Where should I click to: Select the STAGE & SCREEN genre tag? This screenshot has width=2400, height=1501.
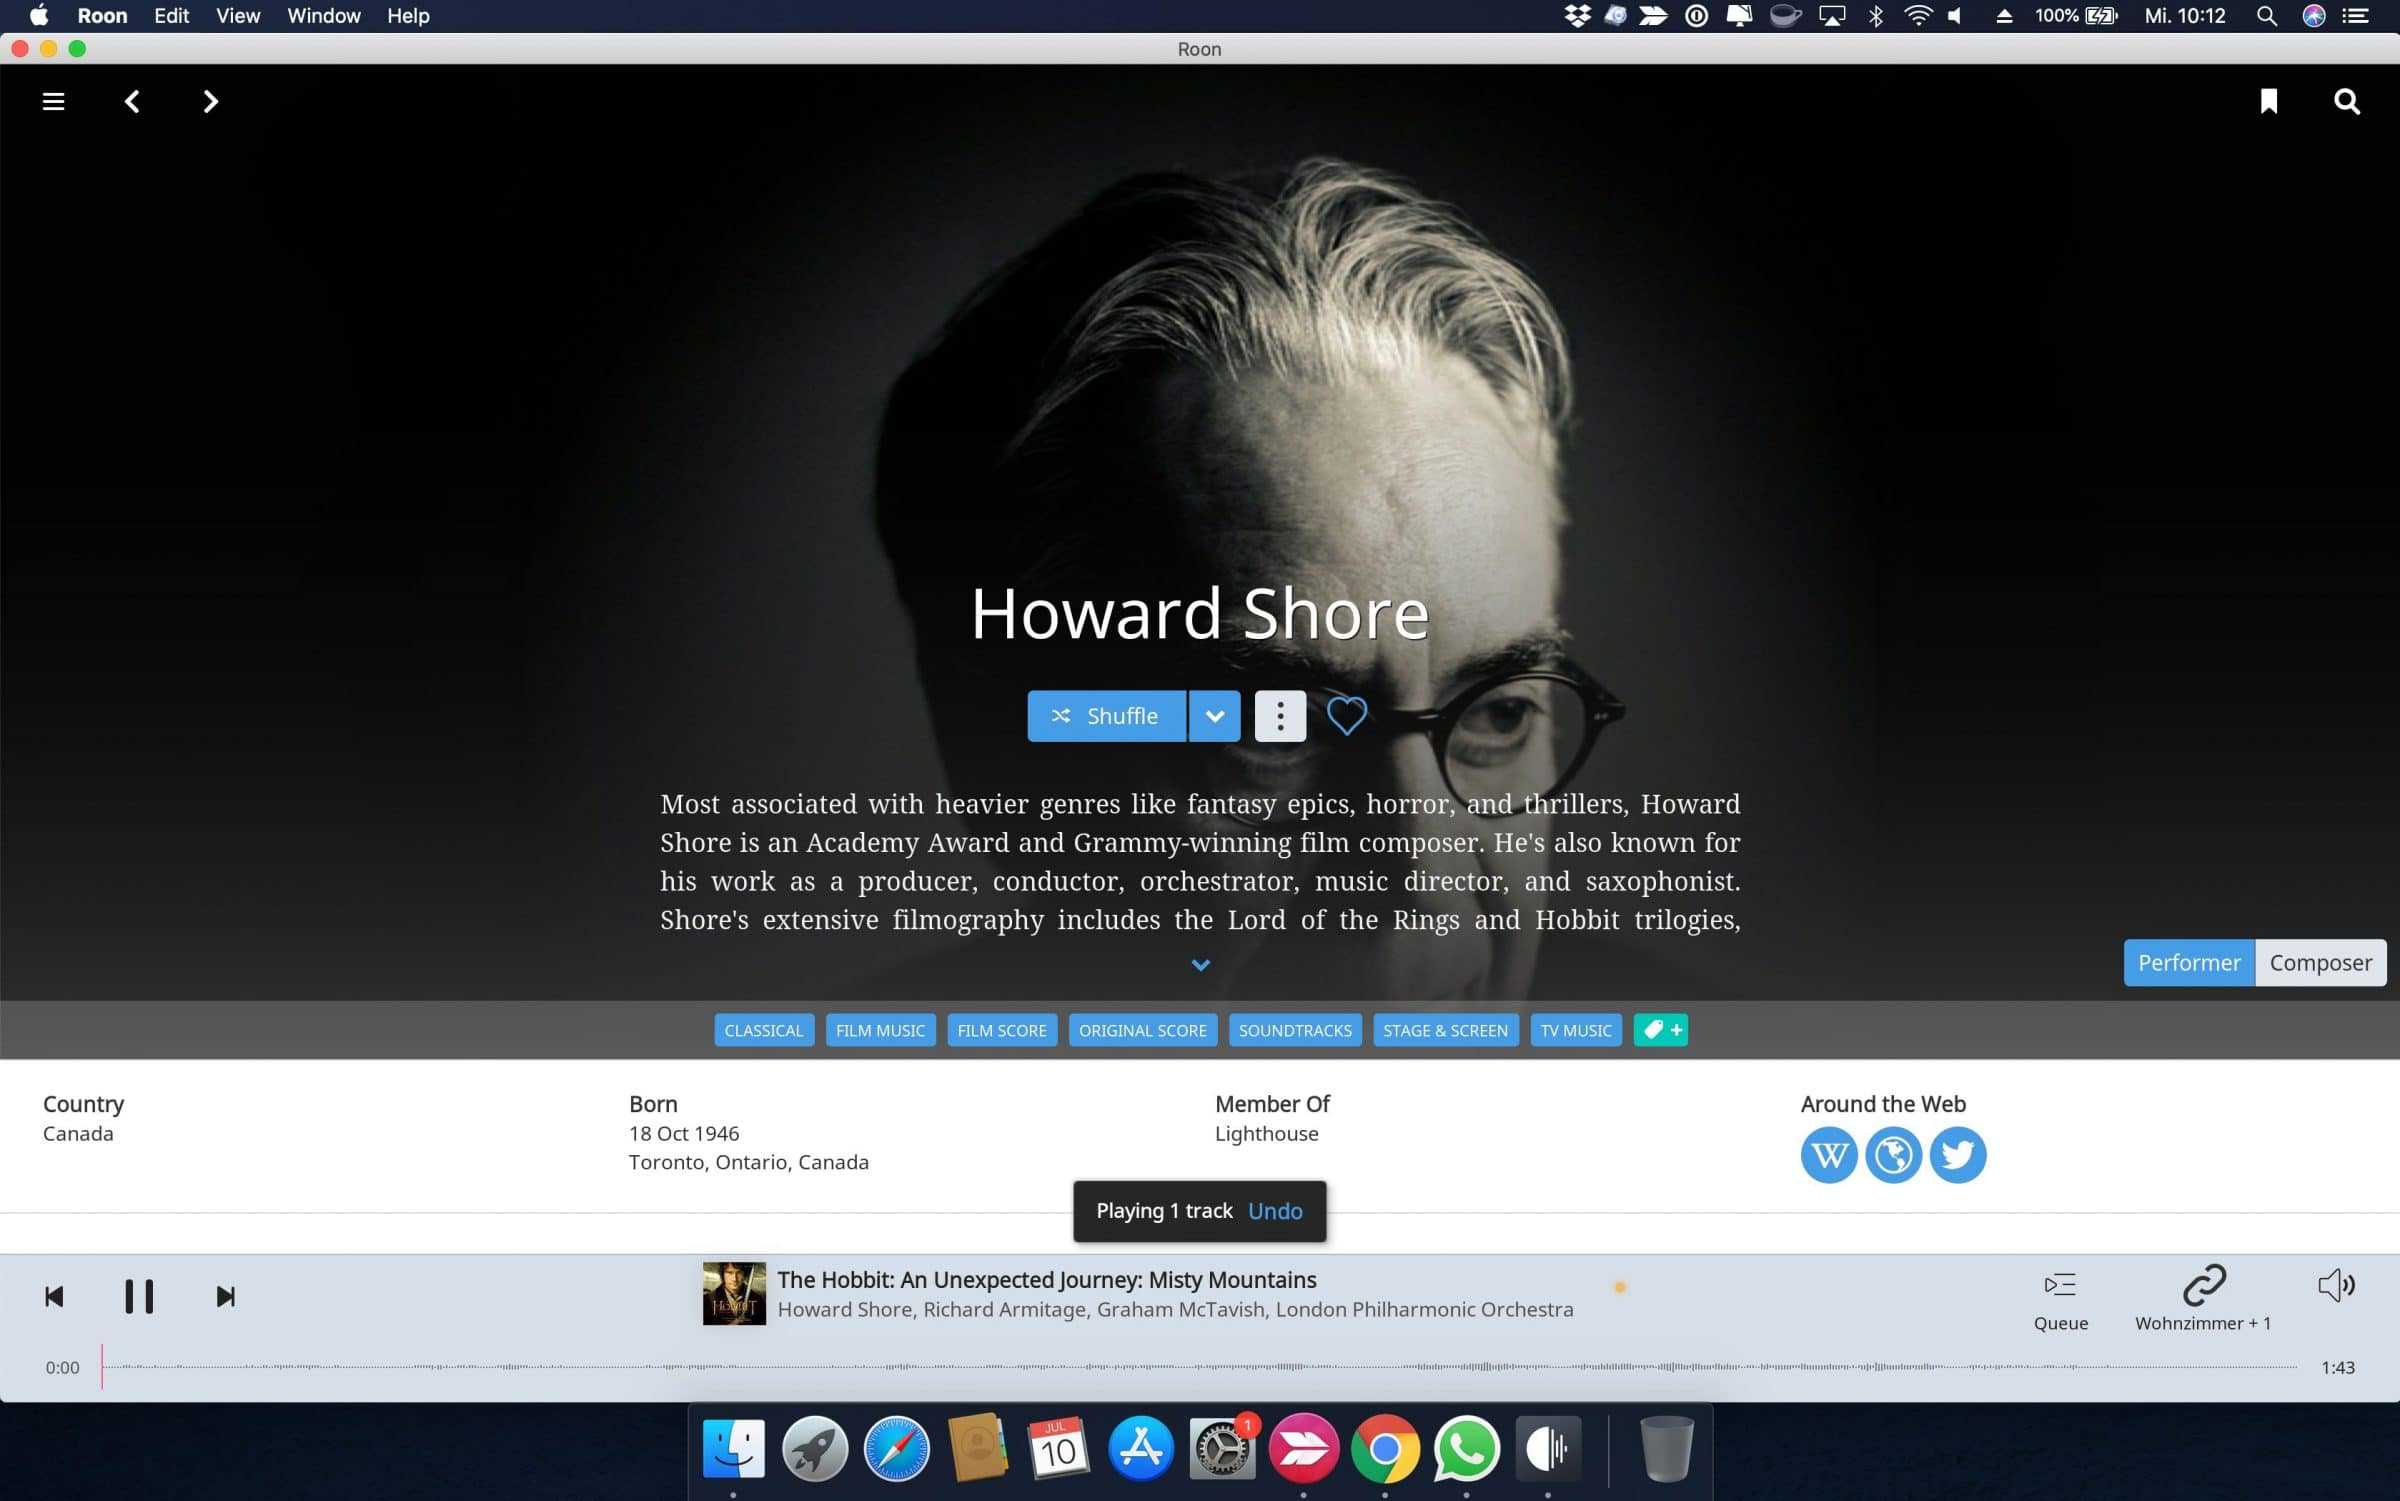tap(1445, 1030)
